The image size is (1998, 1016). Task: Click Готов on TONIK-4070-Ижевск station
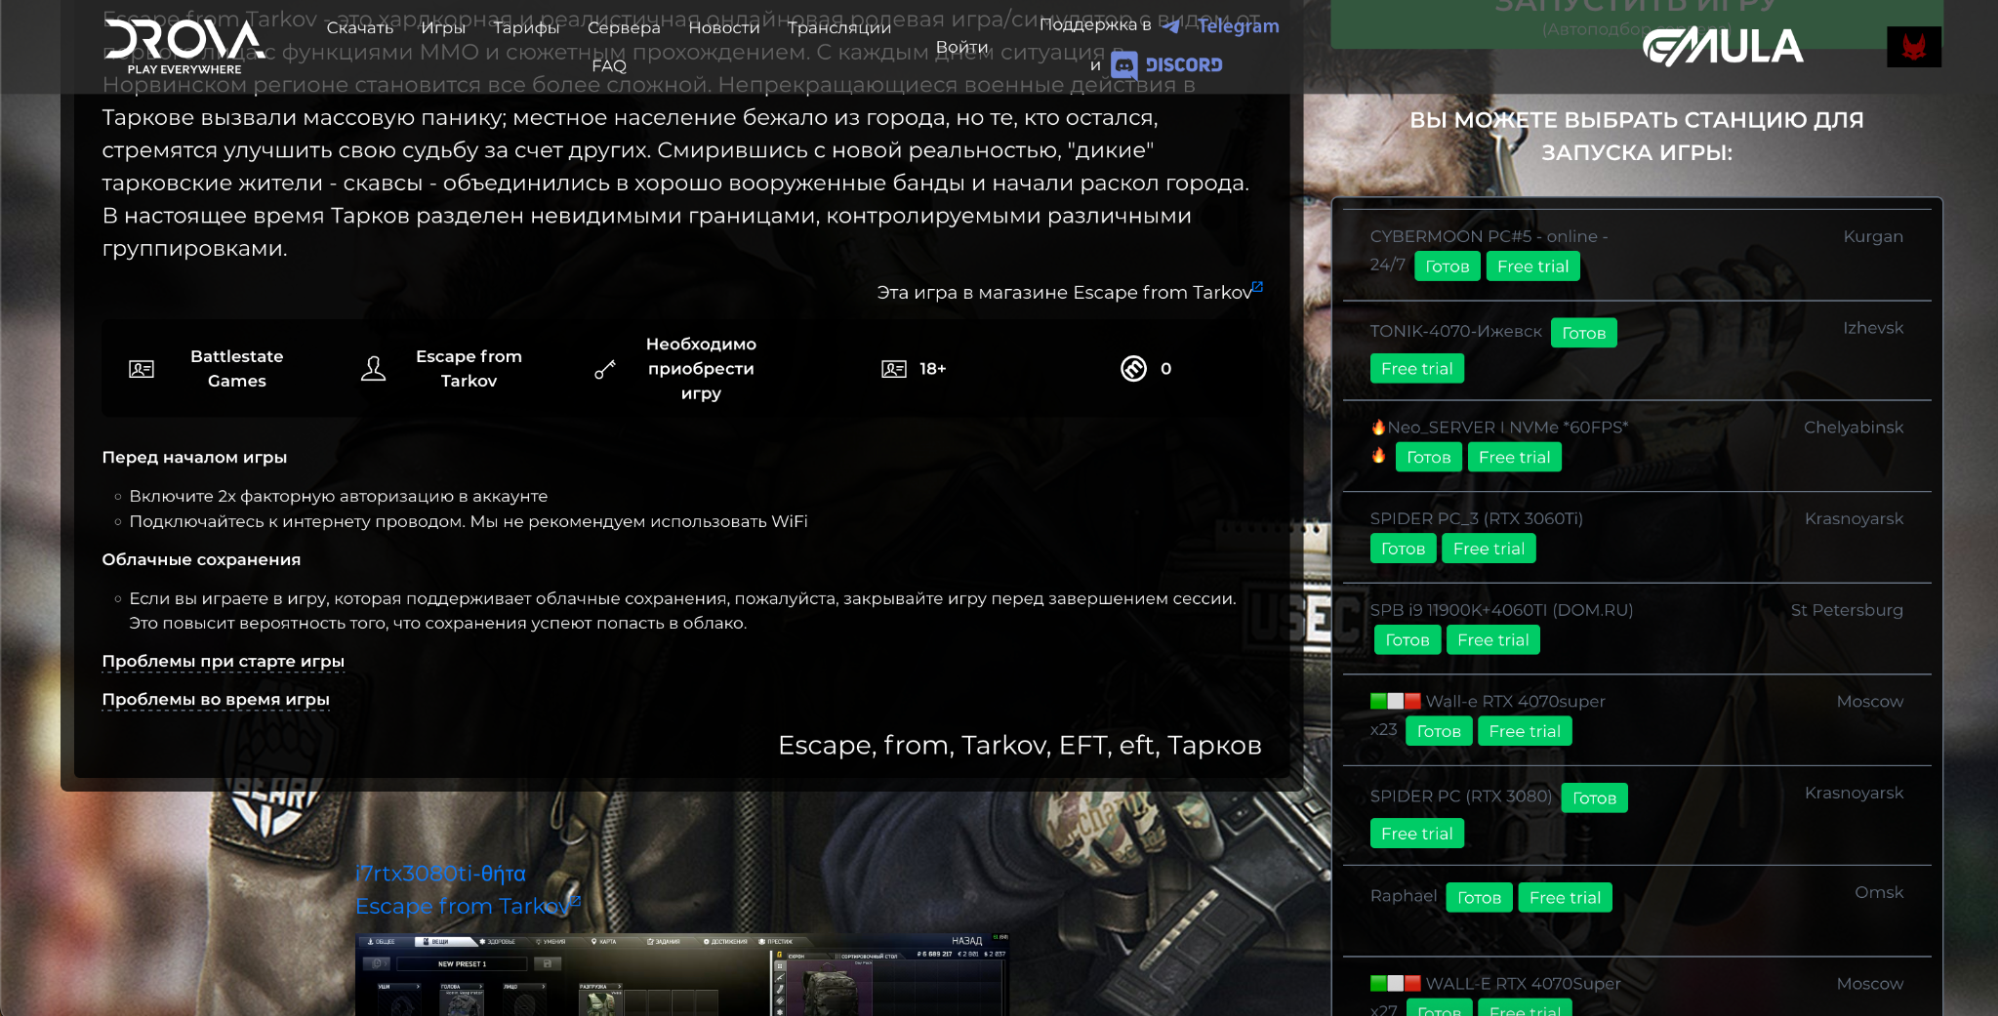(1583, 333)
